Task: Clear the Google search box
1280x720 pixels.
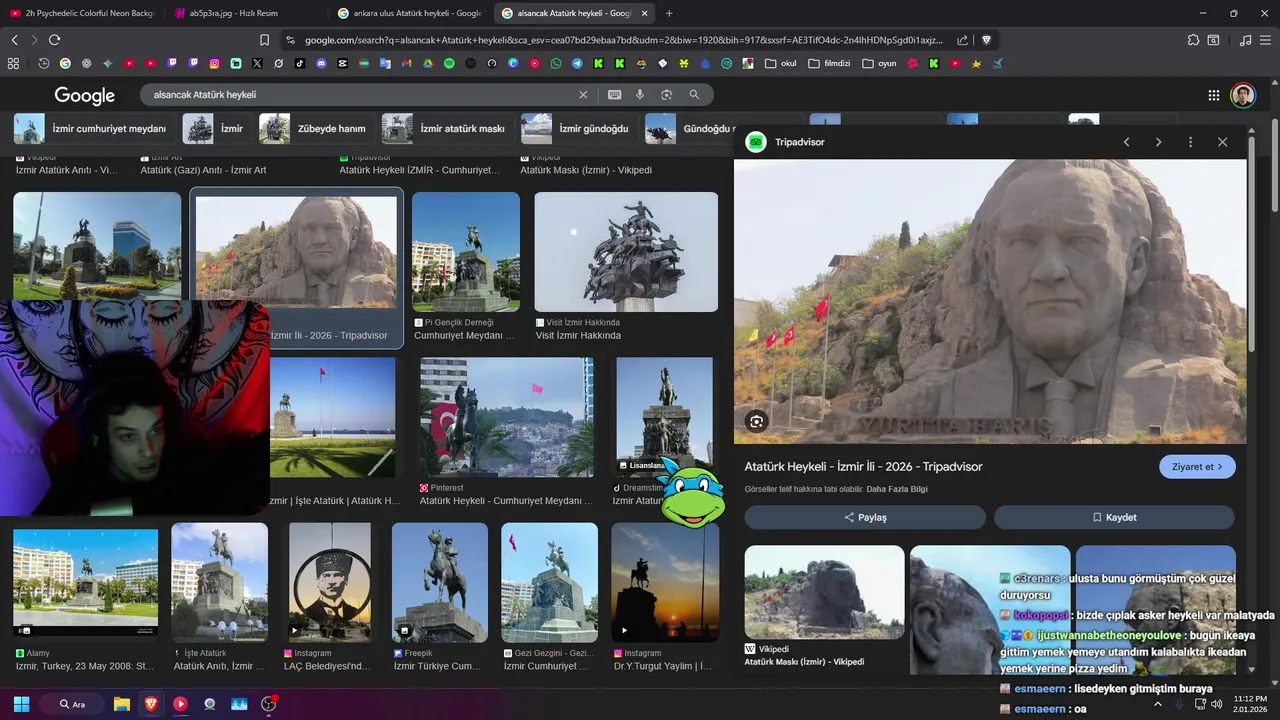Action: tap(583, 95)
